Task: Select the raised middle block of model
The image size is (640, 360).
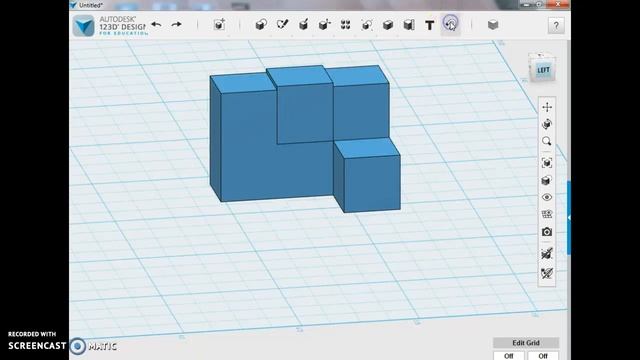Action: point(305,112)
